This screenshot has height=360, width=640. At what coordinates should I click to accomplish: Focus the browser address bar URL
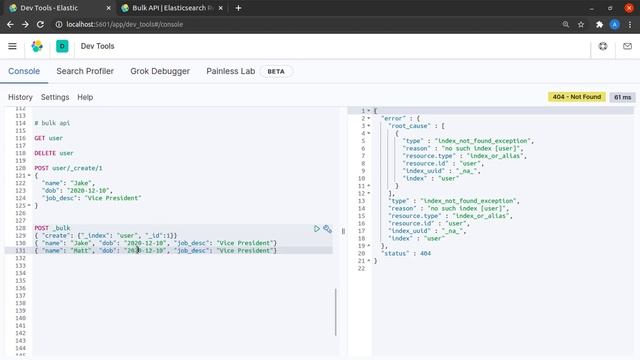pyautogui.click(x=124, y=24)
